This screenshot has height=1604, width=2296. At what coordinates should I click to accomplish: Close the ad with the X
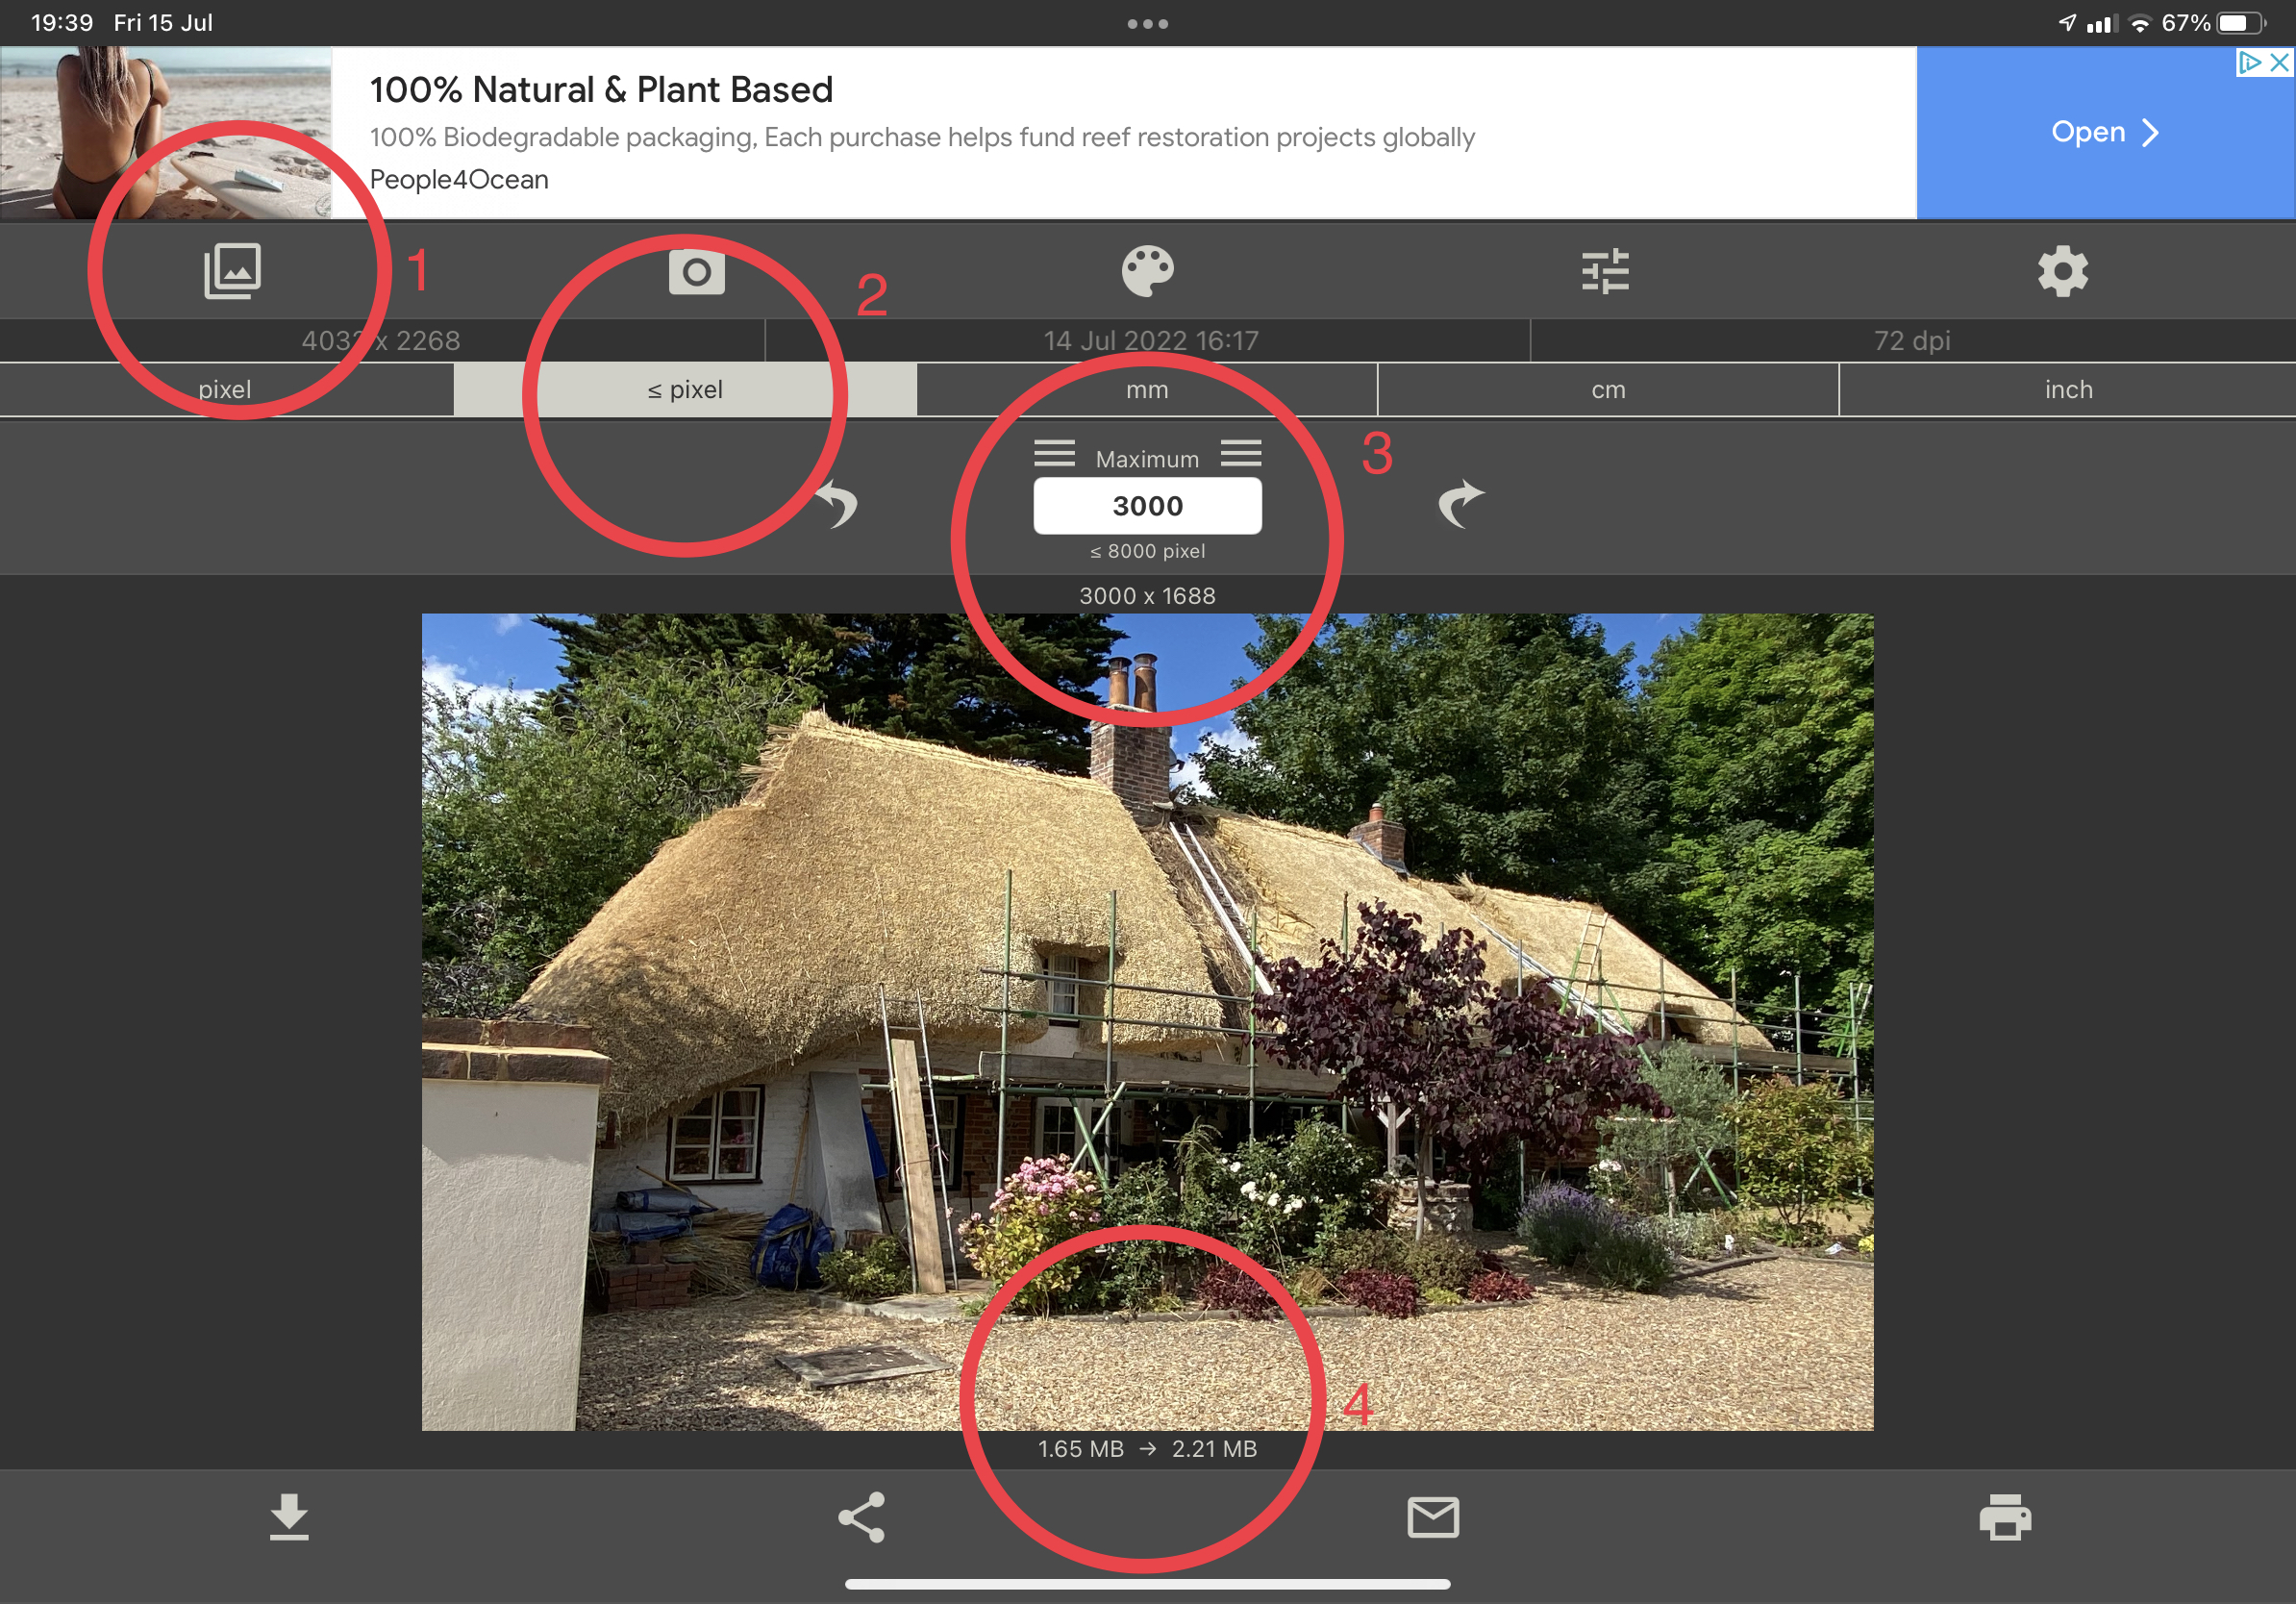[2280, 63]
